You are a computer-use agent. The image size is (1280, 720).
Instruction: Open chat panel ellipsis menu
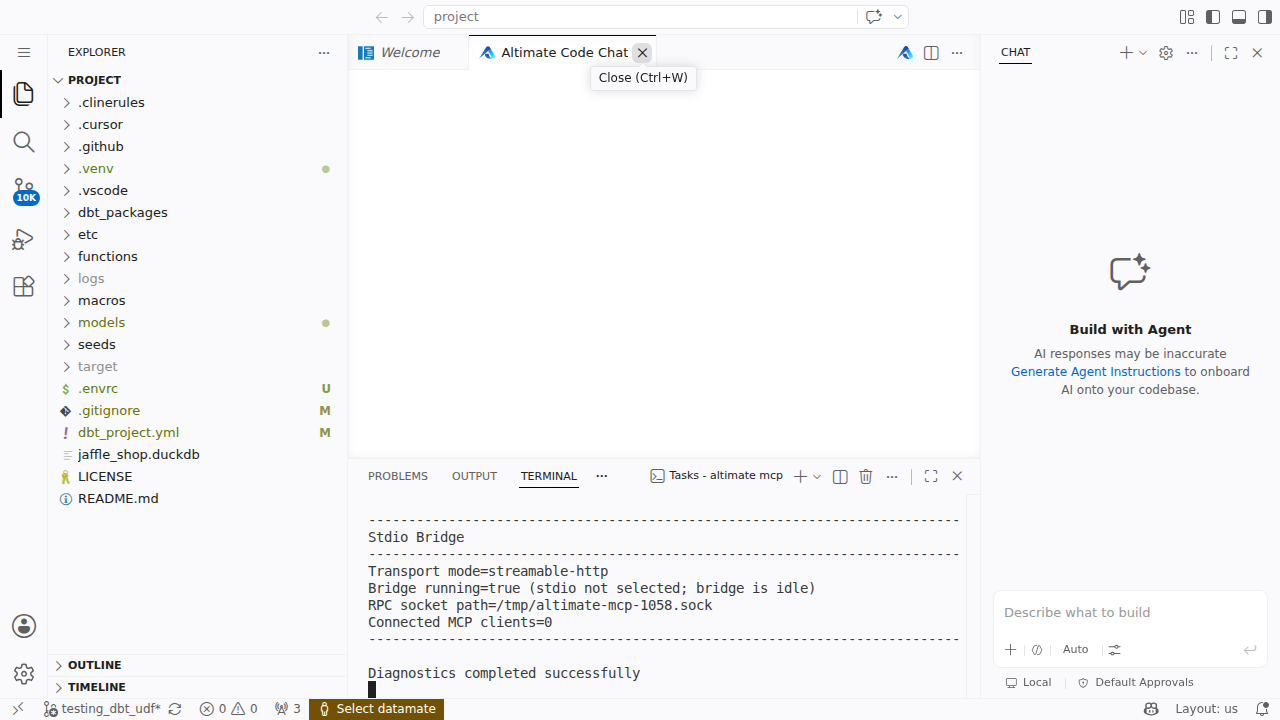point(1192,53)
